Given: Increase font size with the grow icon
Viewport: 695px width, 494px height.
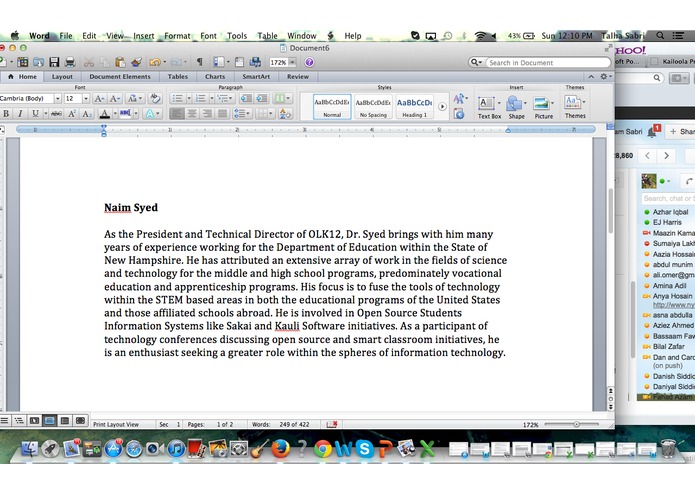Looking at the screenshot, I should (x=99, y=98).
